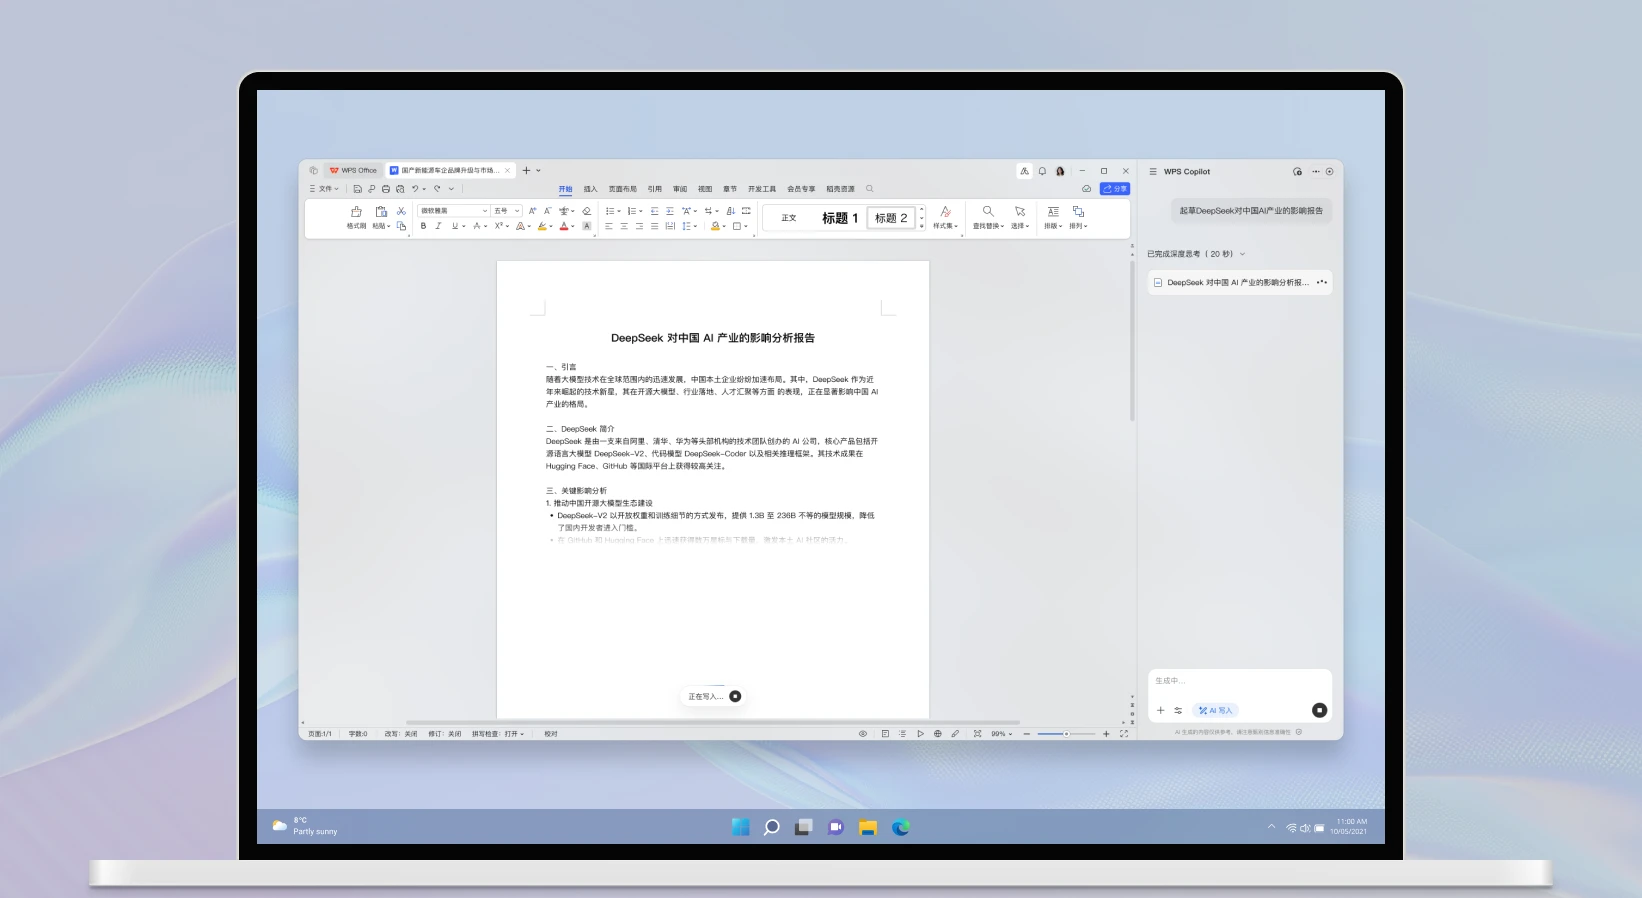Click the undo arrow icon
The width and height of the screenshot is (1642, 898).
point(415,189)
